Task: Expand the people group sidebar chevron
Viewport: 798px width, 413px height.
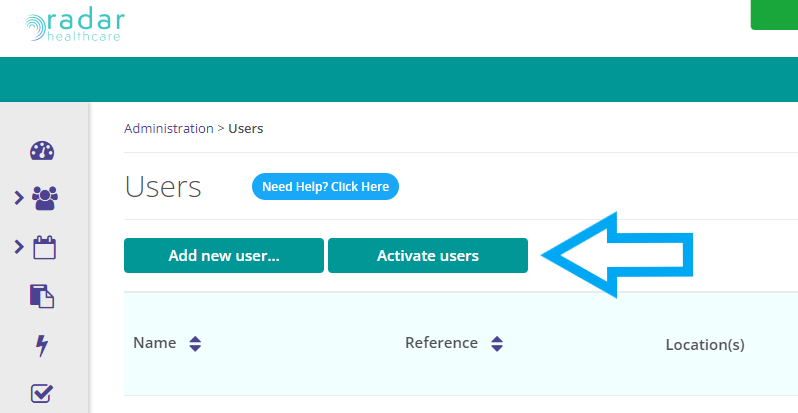Action: pyautogui.click(x=19, y=198)
